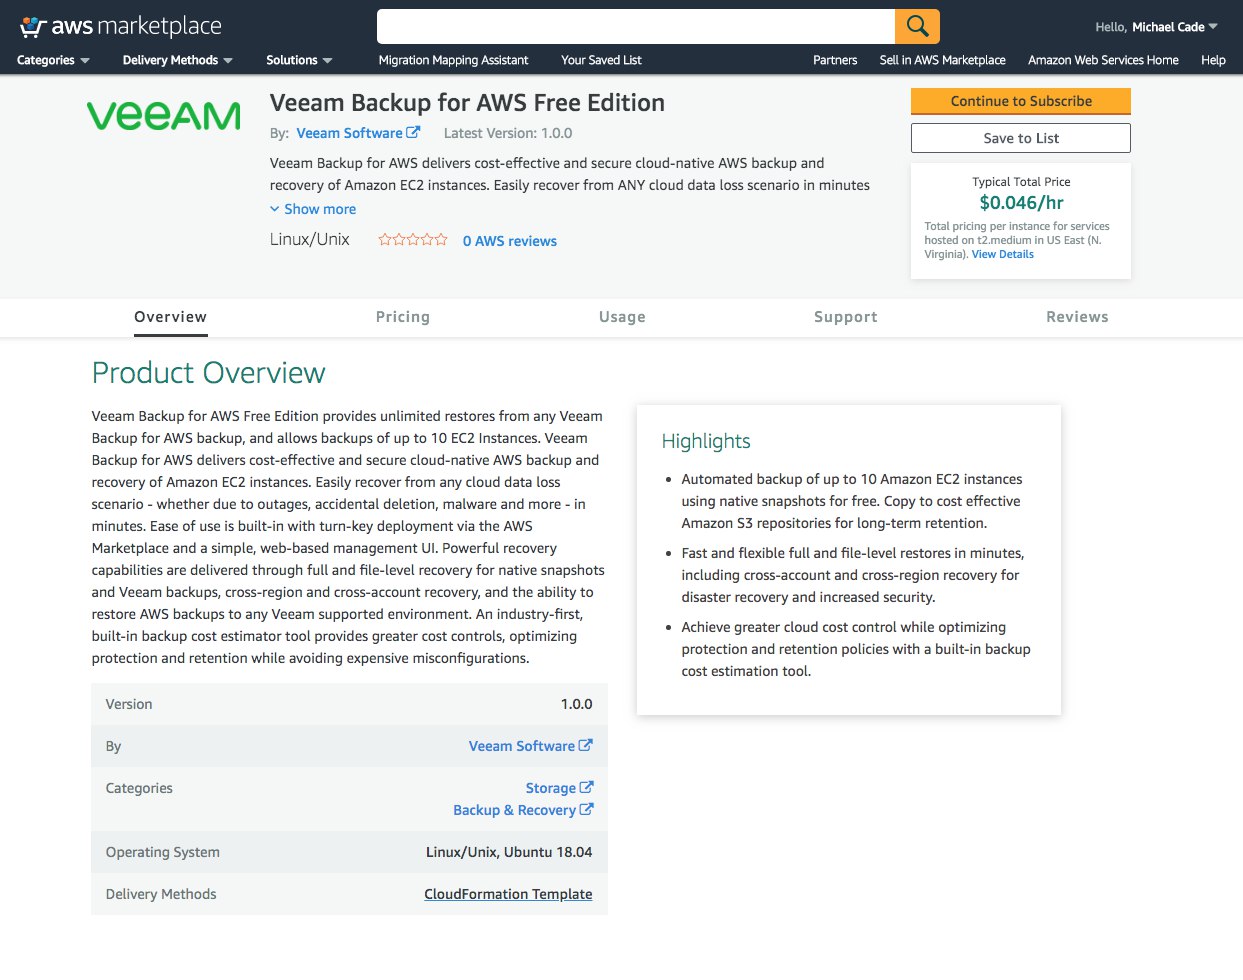Switch to the Usage tab
Viewport: 1243px width, 980px height.
(622, 317)
